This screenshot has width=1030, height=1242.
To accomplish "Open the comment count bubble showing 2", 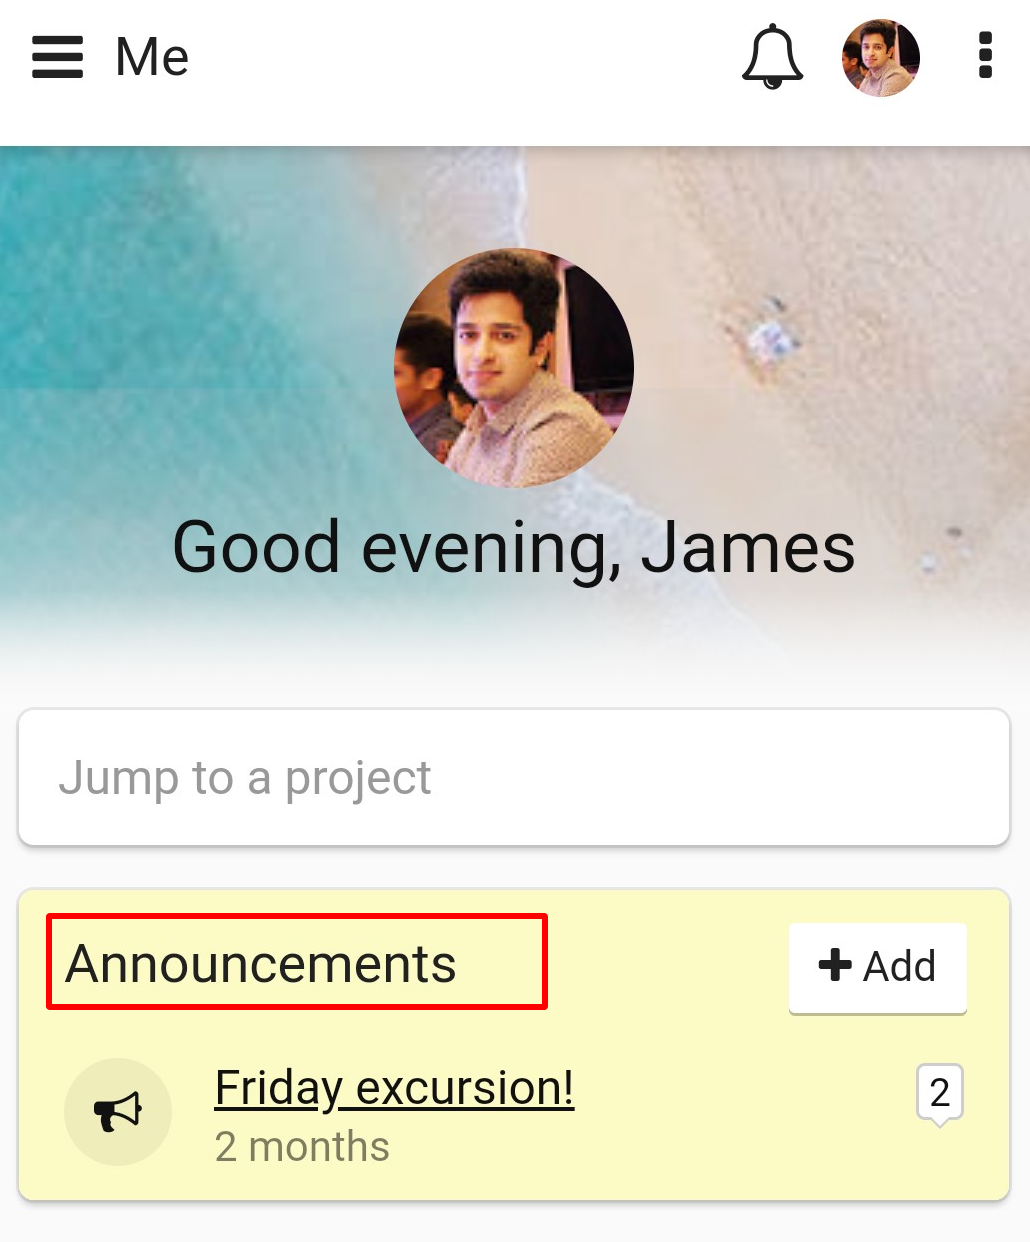I will [940, 1095].
